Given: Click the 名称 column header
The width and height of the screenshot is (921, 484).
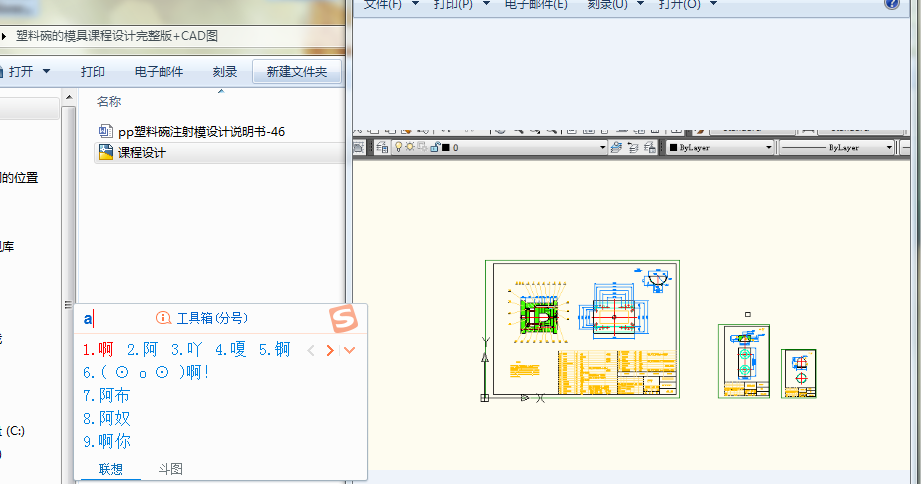Looking at the screenshot, I should click(109, 101).
